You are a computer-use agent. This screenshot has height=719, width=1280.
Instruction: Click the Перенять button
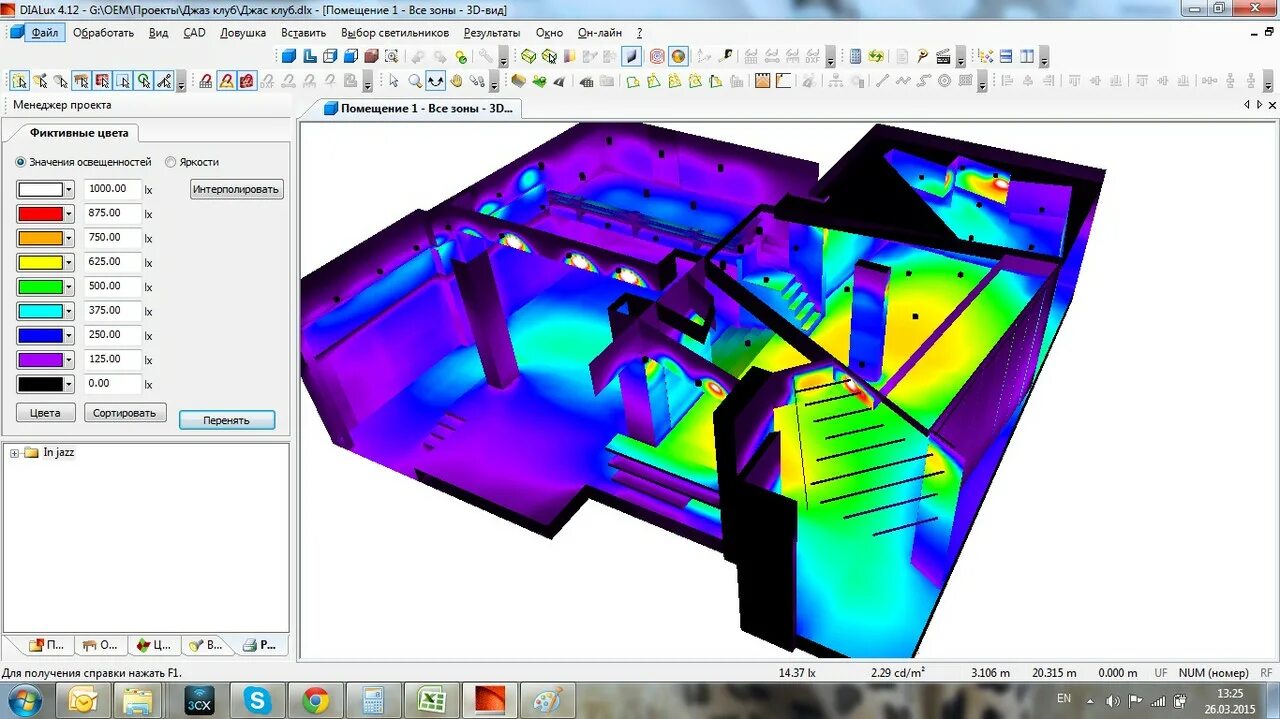tap(227, 420)
